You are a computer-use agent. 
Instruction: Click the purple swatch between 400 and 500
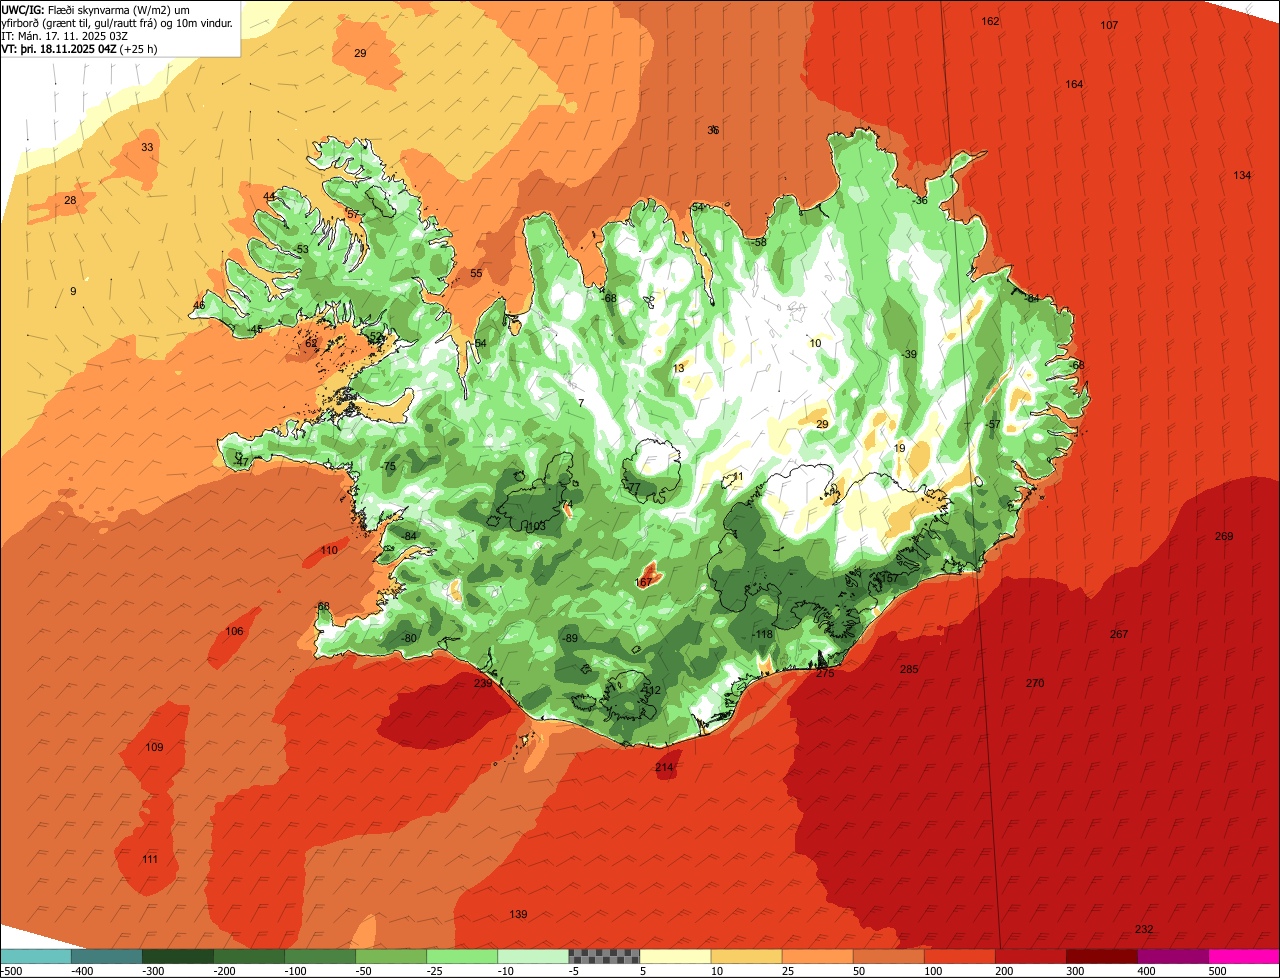1172,956
